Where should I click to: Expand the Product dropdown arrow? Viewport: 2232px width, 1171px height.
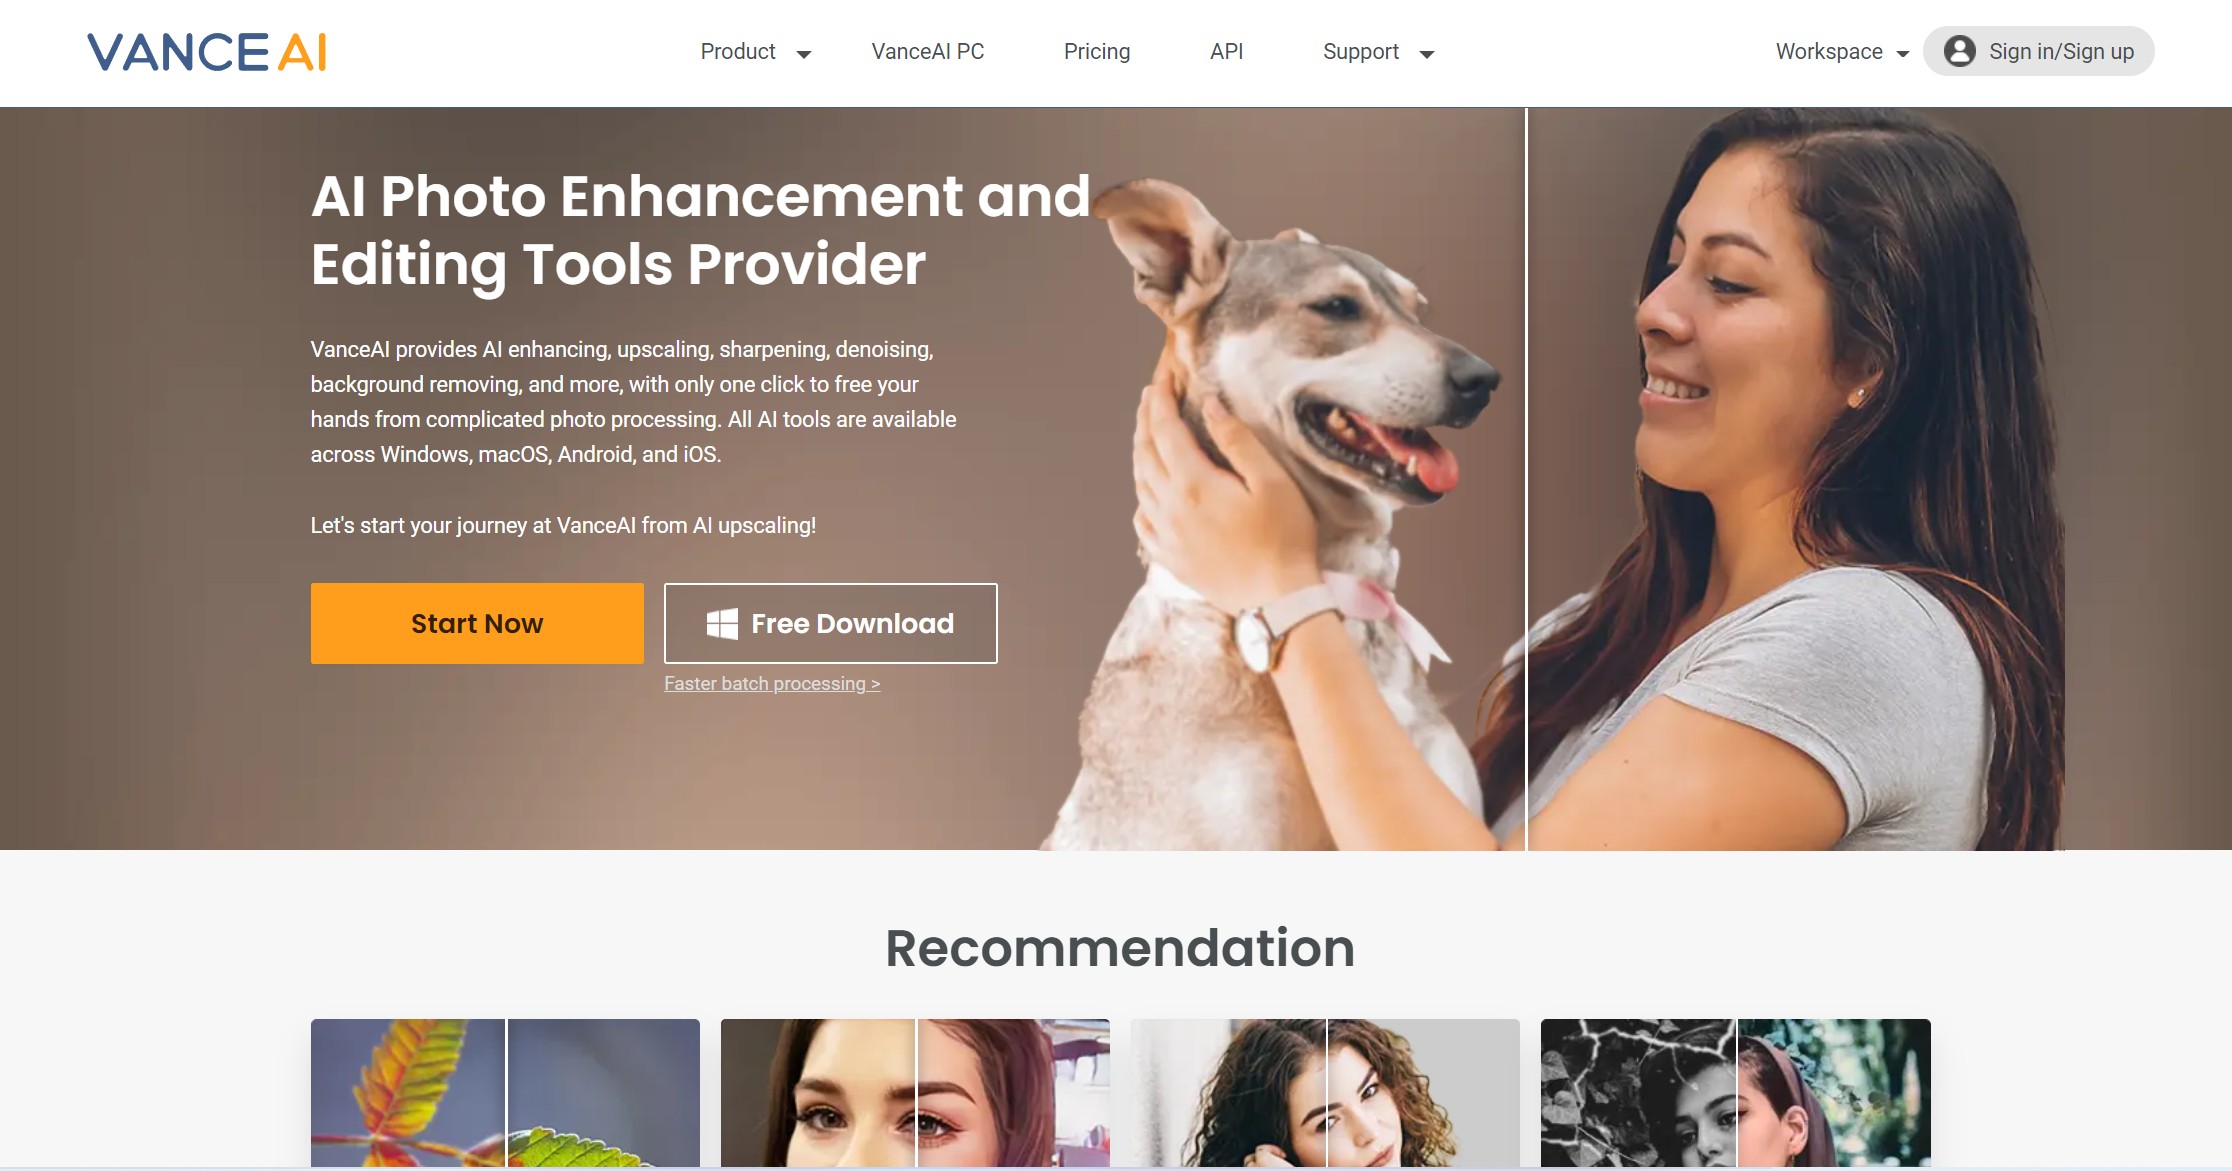[x=803, y=54]
